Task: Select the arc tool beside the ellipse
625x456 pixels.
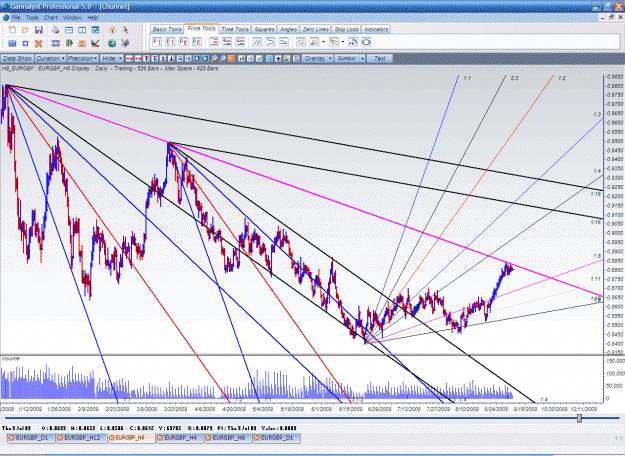Action: pyautogui.click(x=353, y=42)
